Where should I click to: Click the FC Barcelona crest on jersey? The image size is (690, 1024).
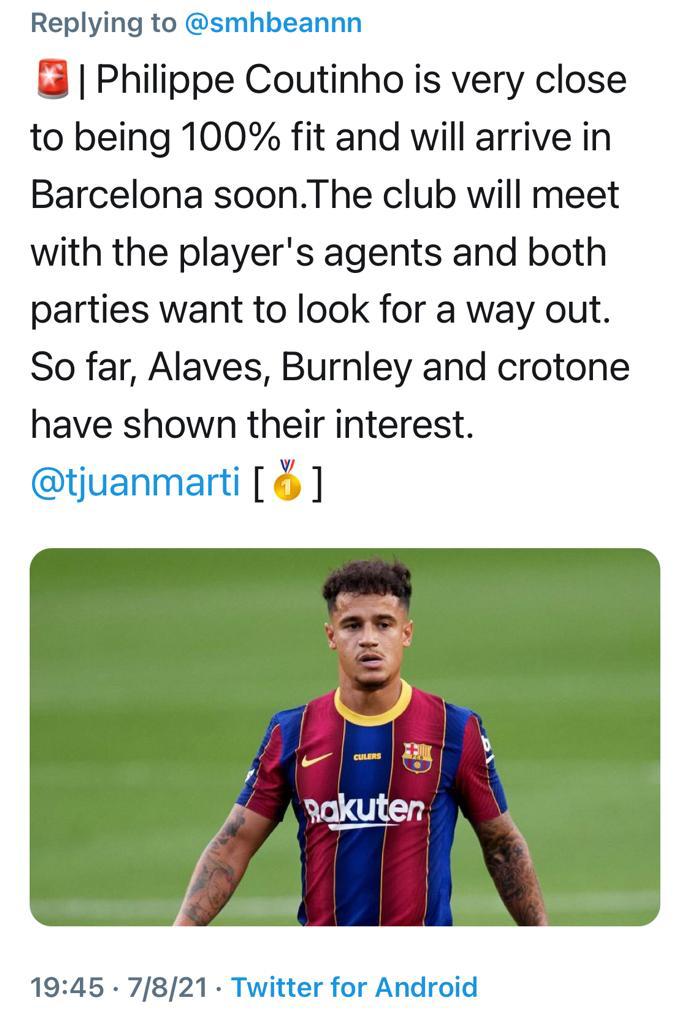416,756
